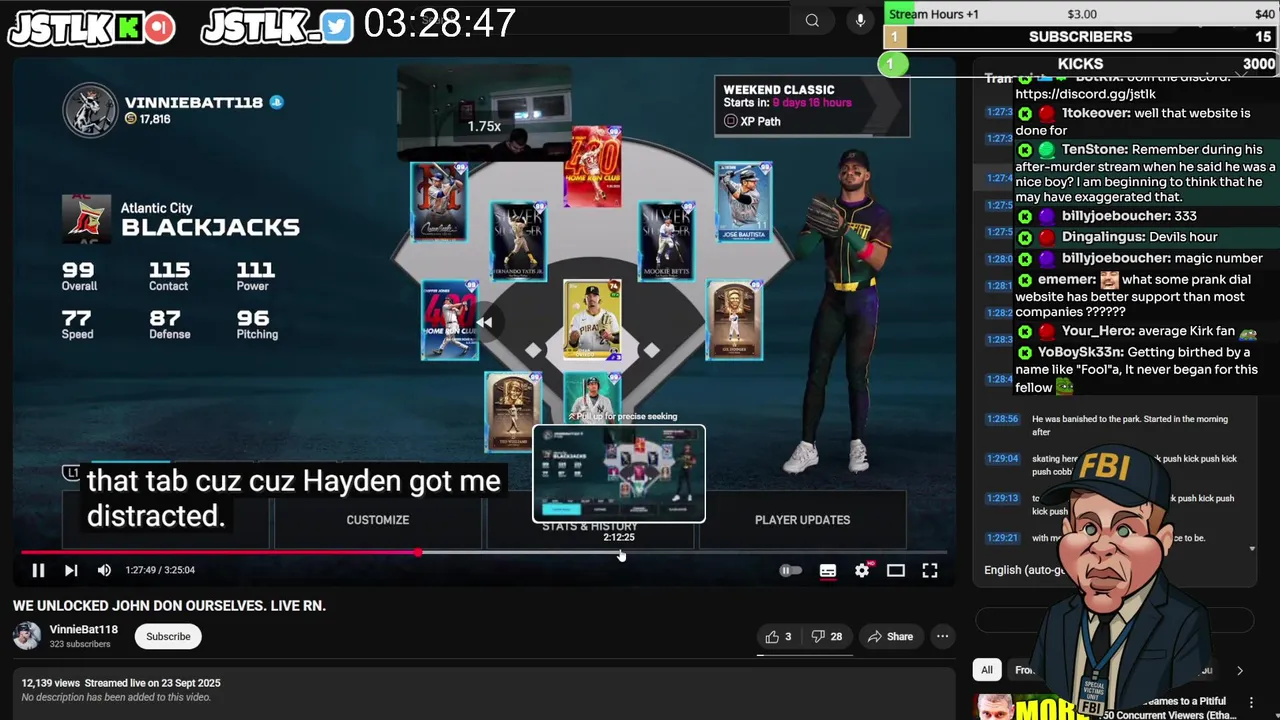
Task: Select the All filter chip
Action: 987,670
